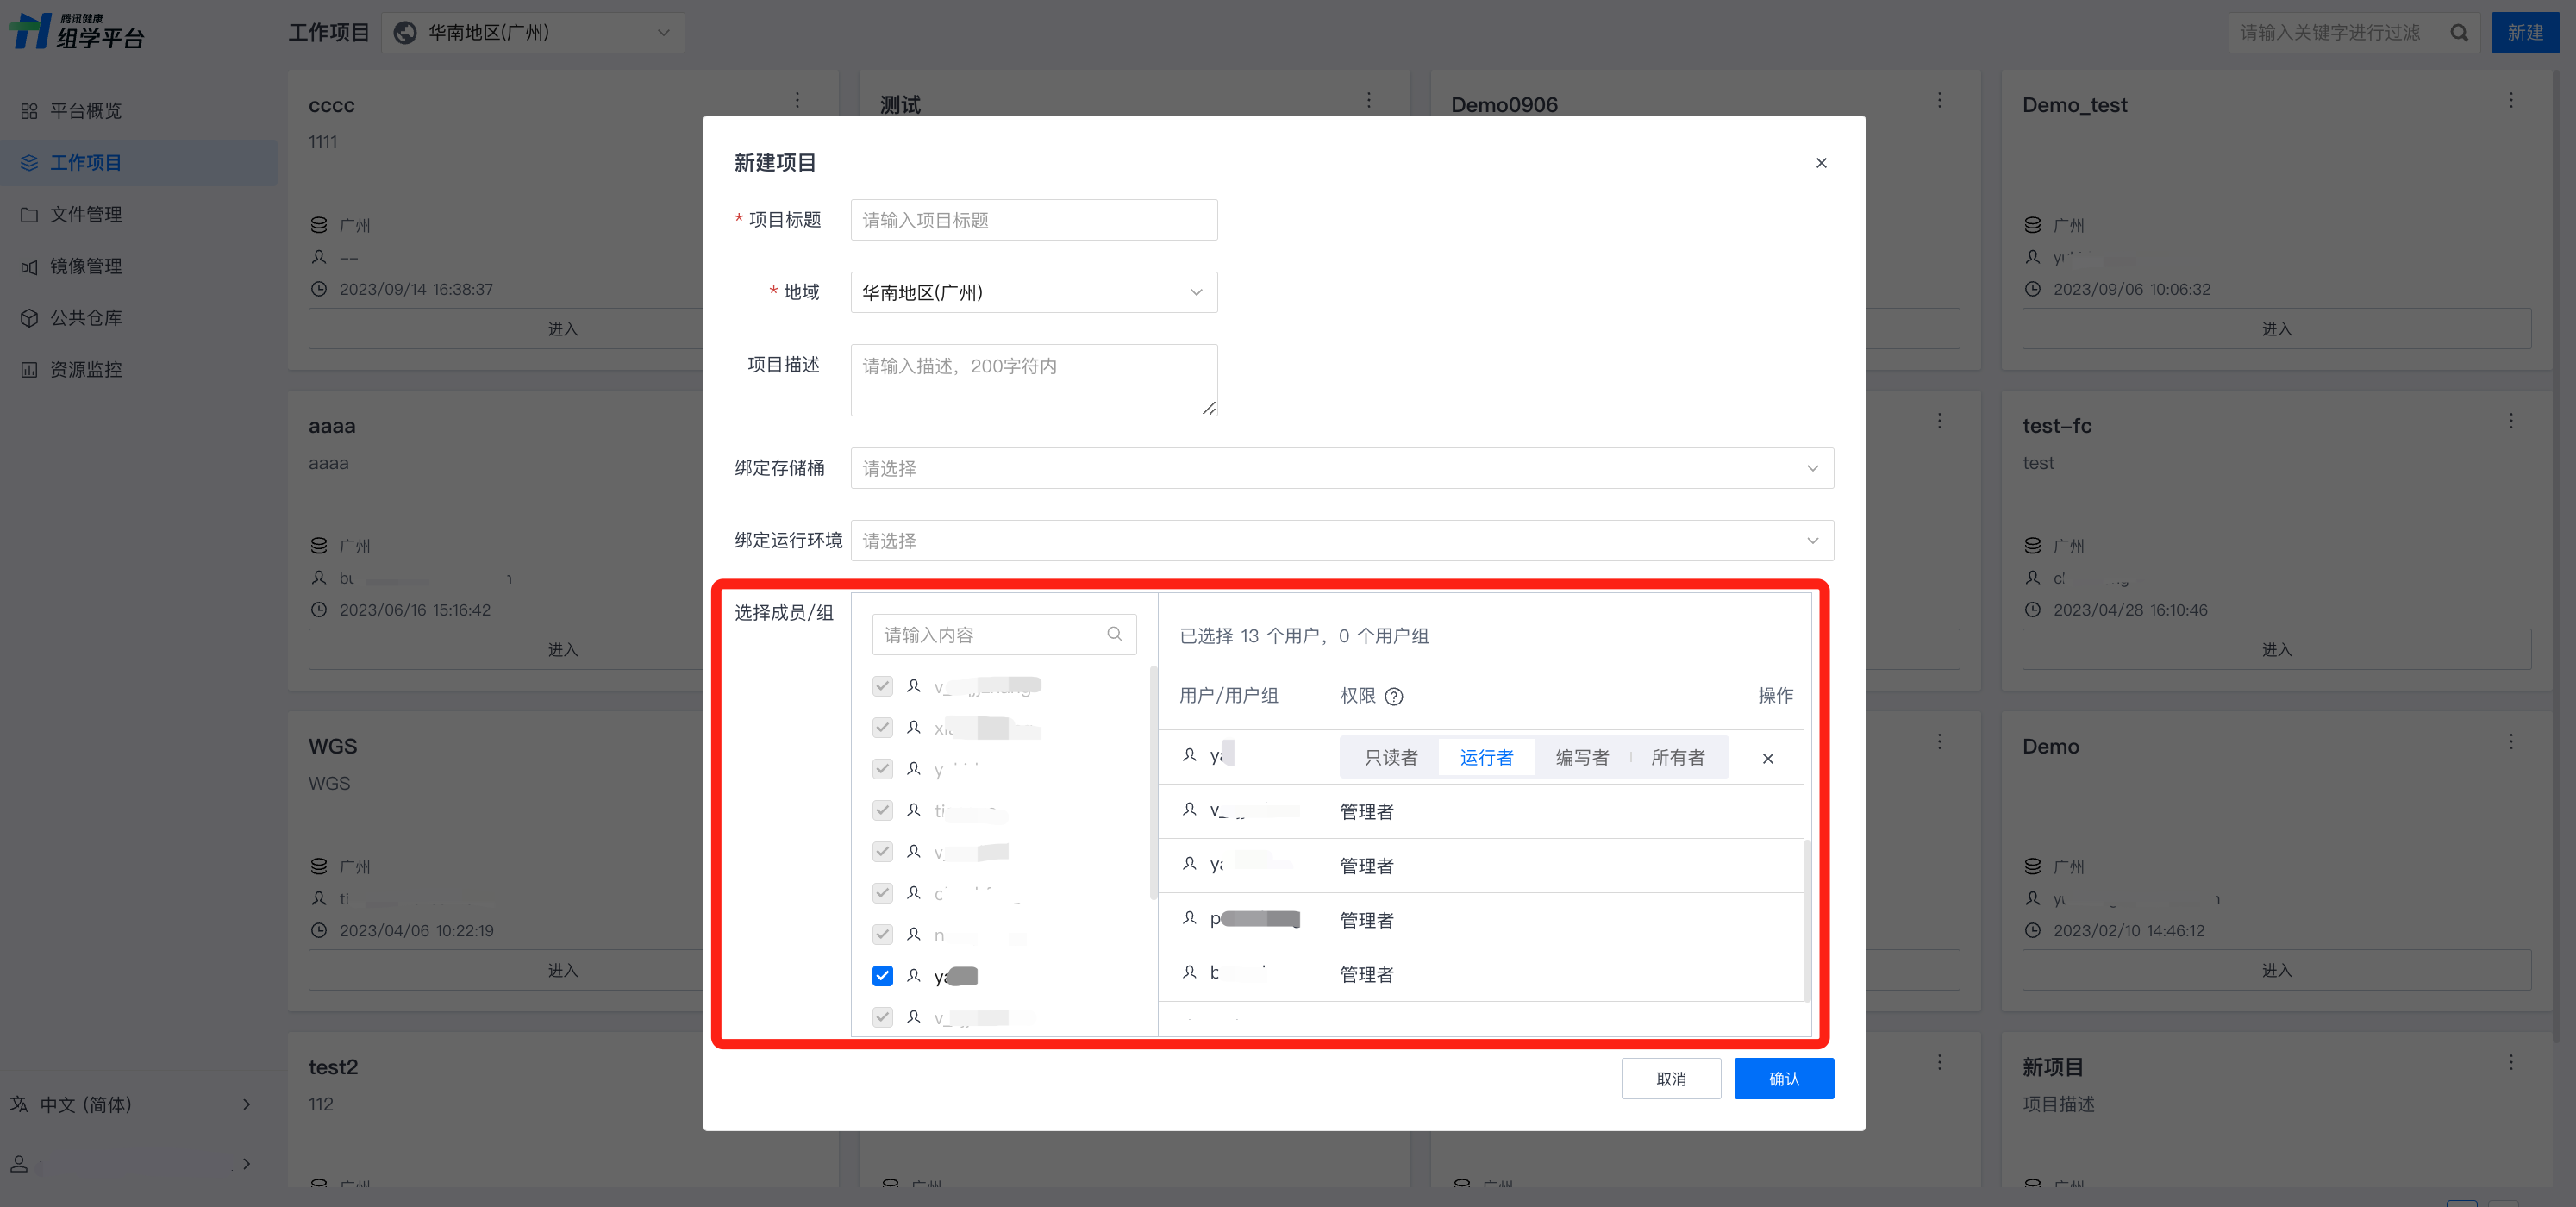Expand the 绑定运行环境 dropdown

pos(1341,540)
